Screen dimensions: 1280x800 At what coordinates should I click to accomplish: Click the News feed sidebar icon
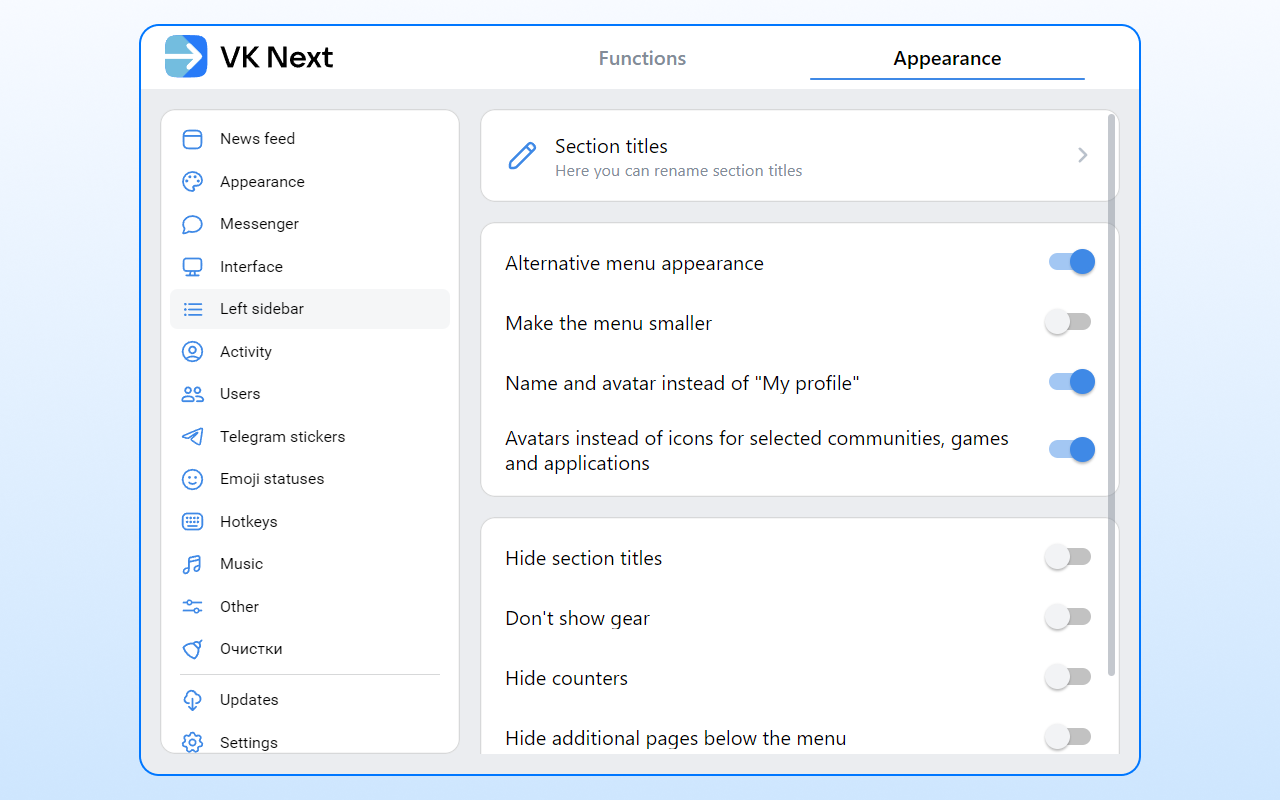[x=192, y=139]
